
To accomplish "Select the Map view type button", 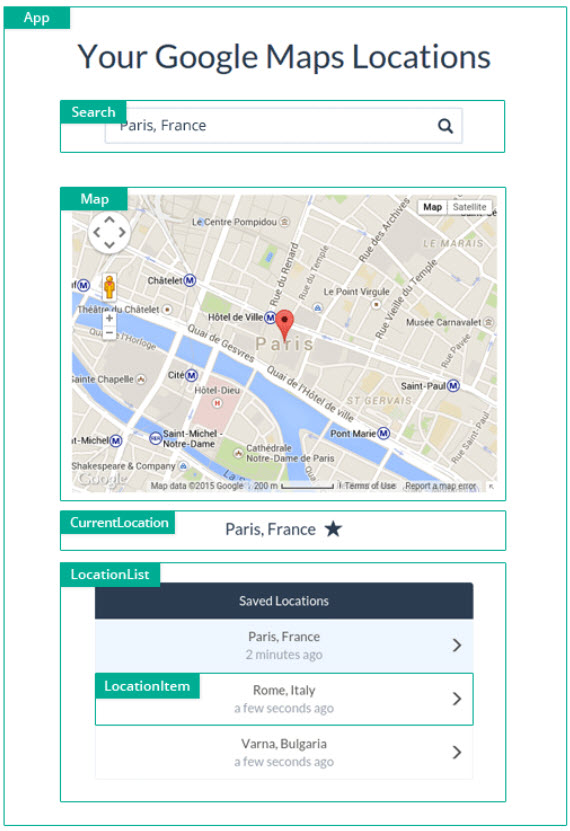I will tap(432, 207).
